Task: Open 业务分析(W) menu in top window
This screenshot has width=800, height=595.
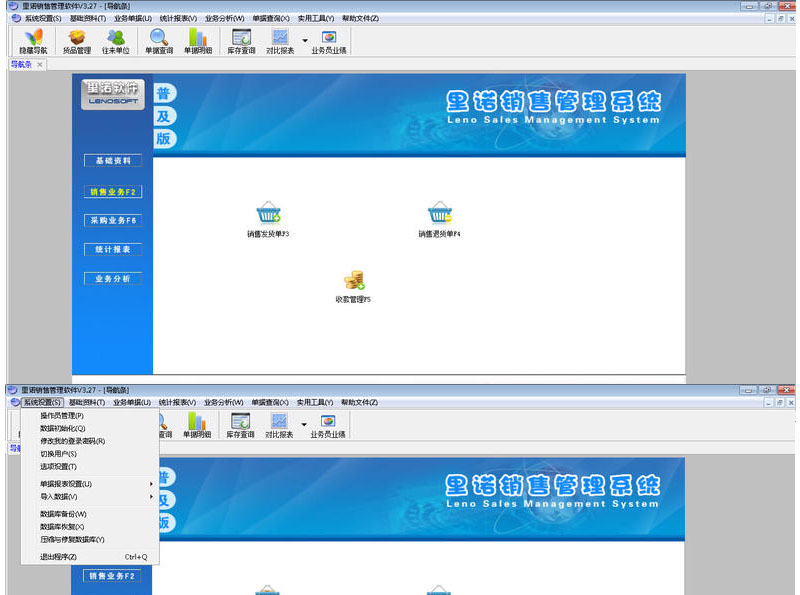Action: pos(224,18)
